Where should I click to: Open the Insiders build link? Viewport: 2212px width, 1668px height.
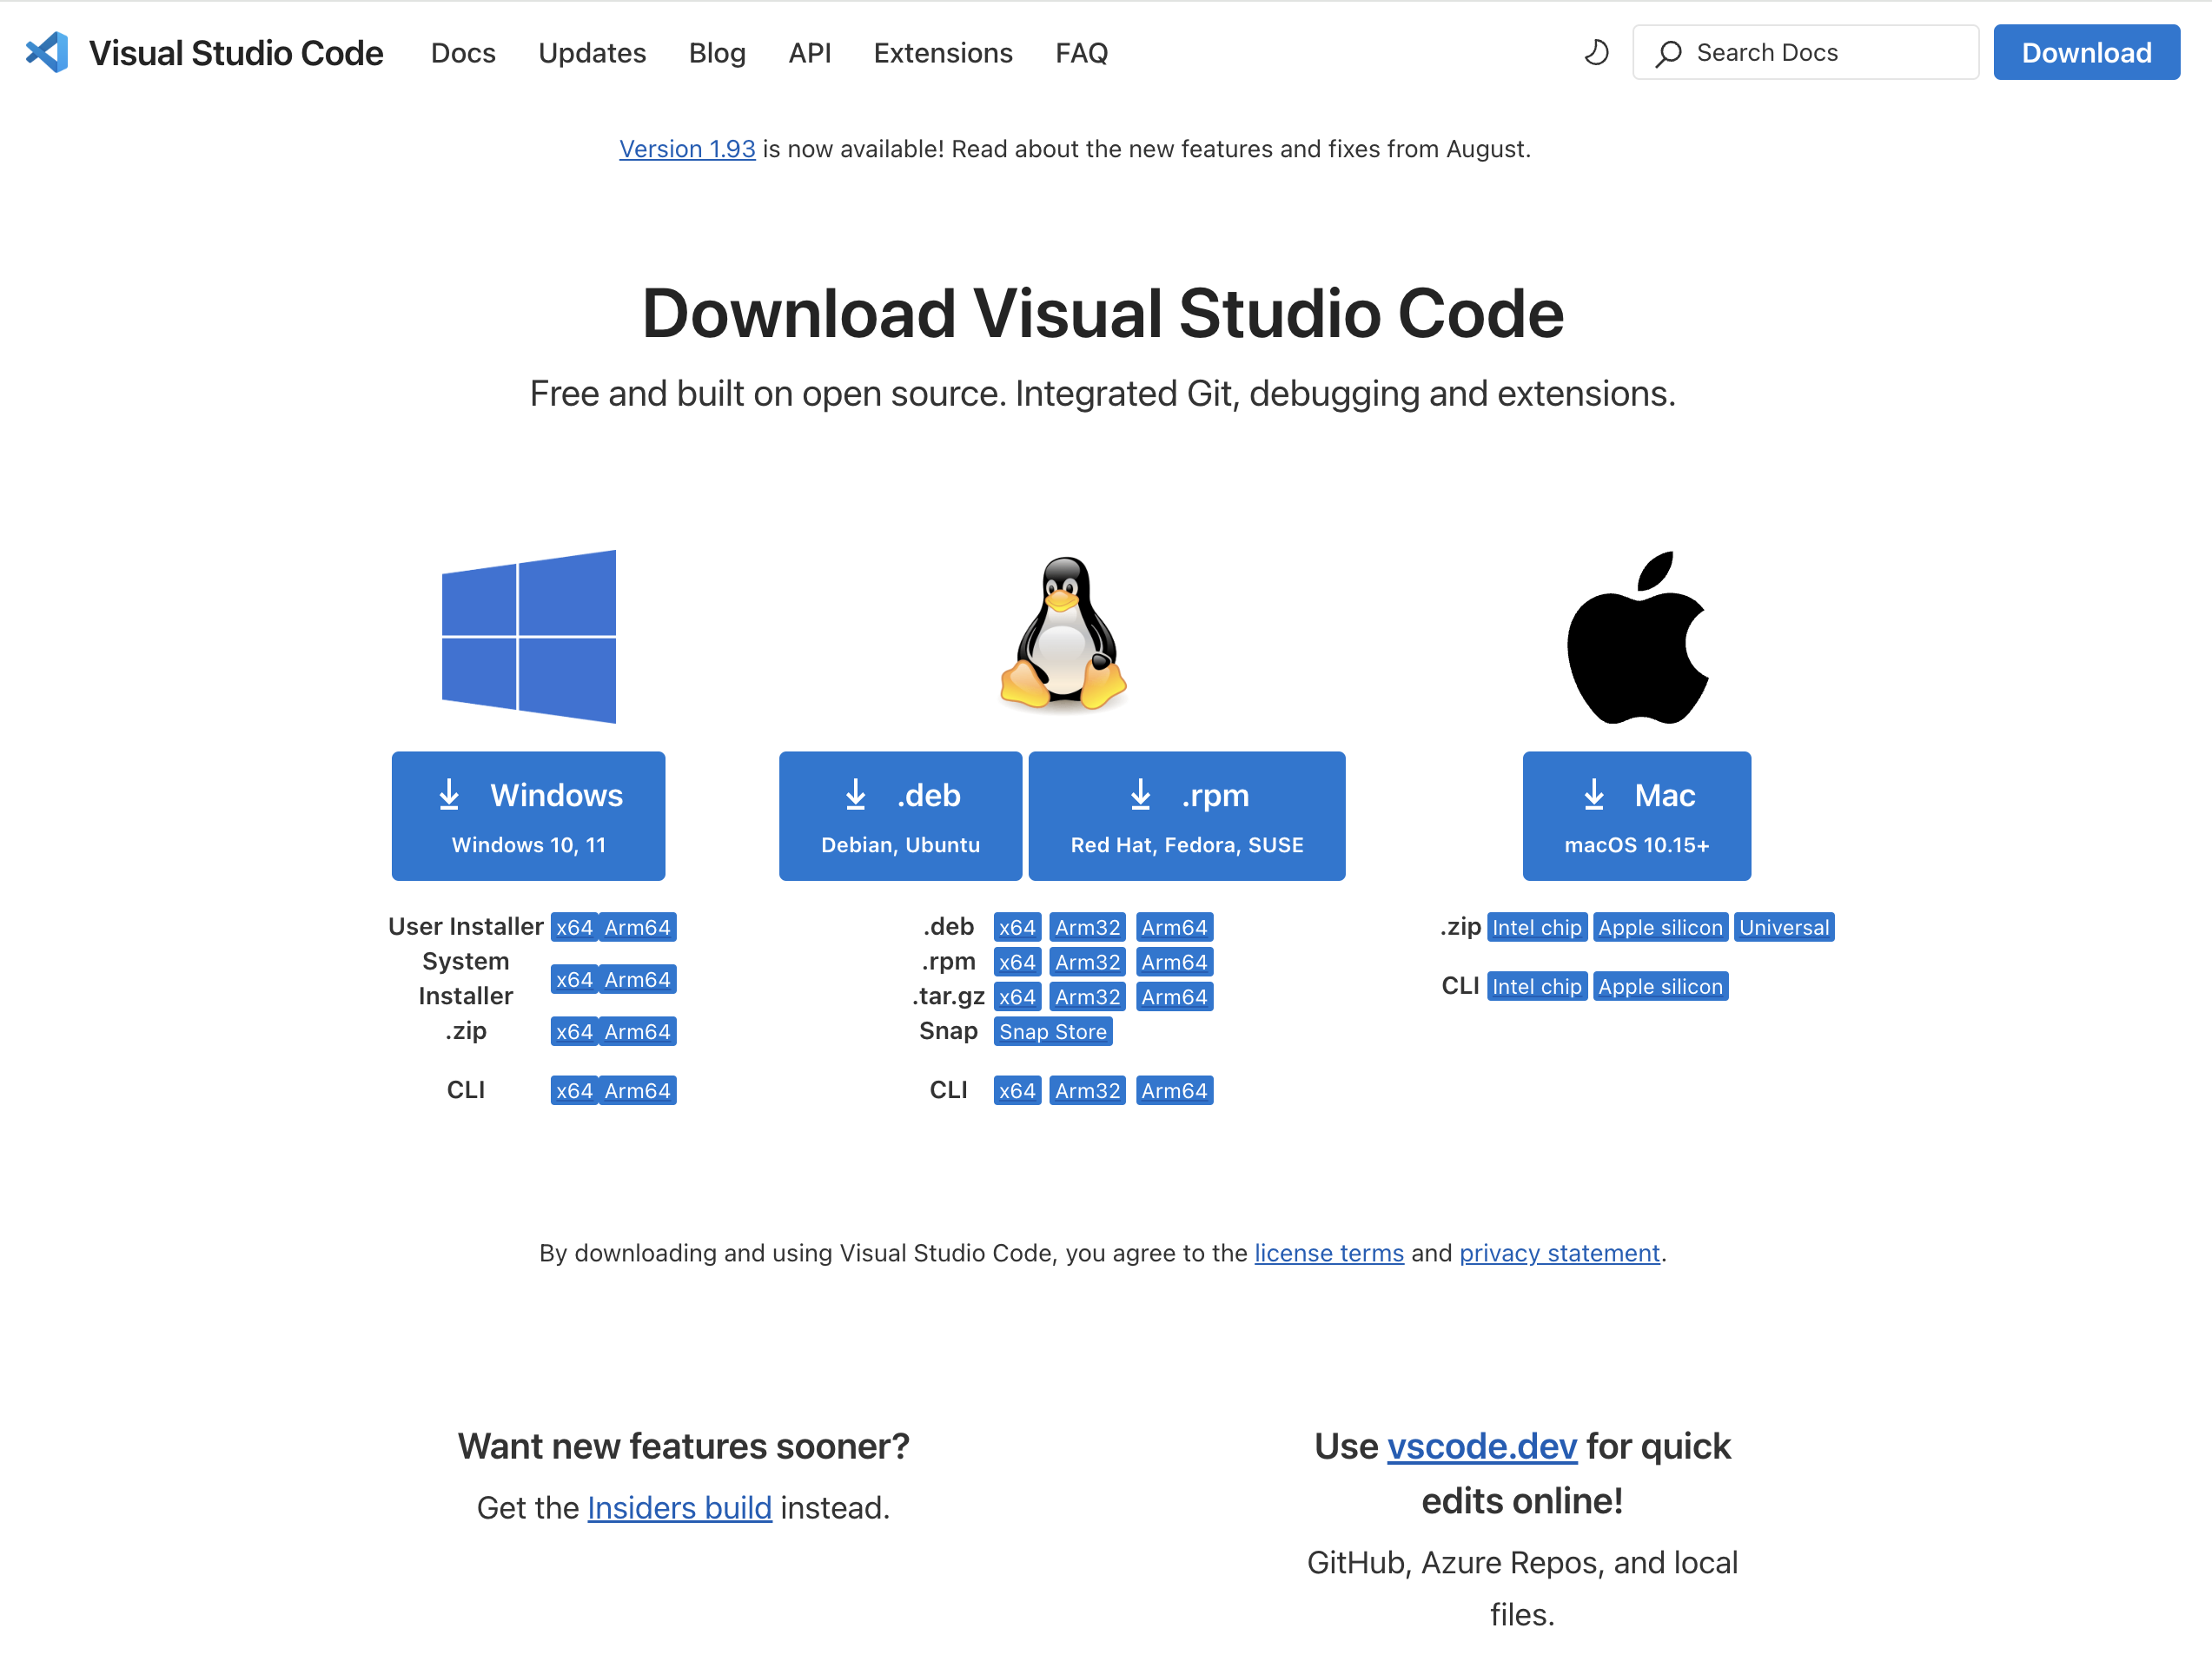click(679, 1507)
